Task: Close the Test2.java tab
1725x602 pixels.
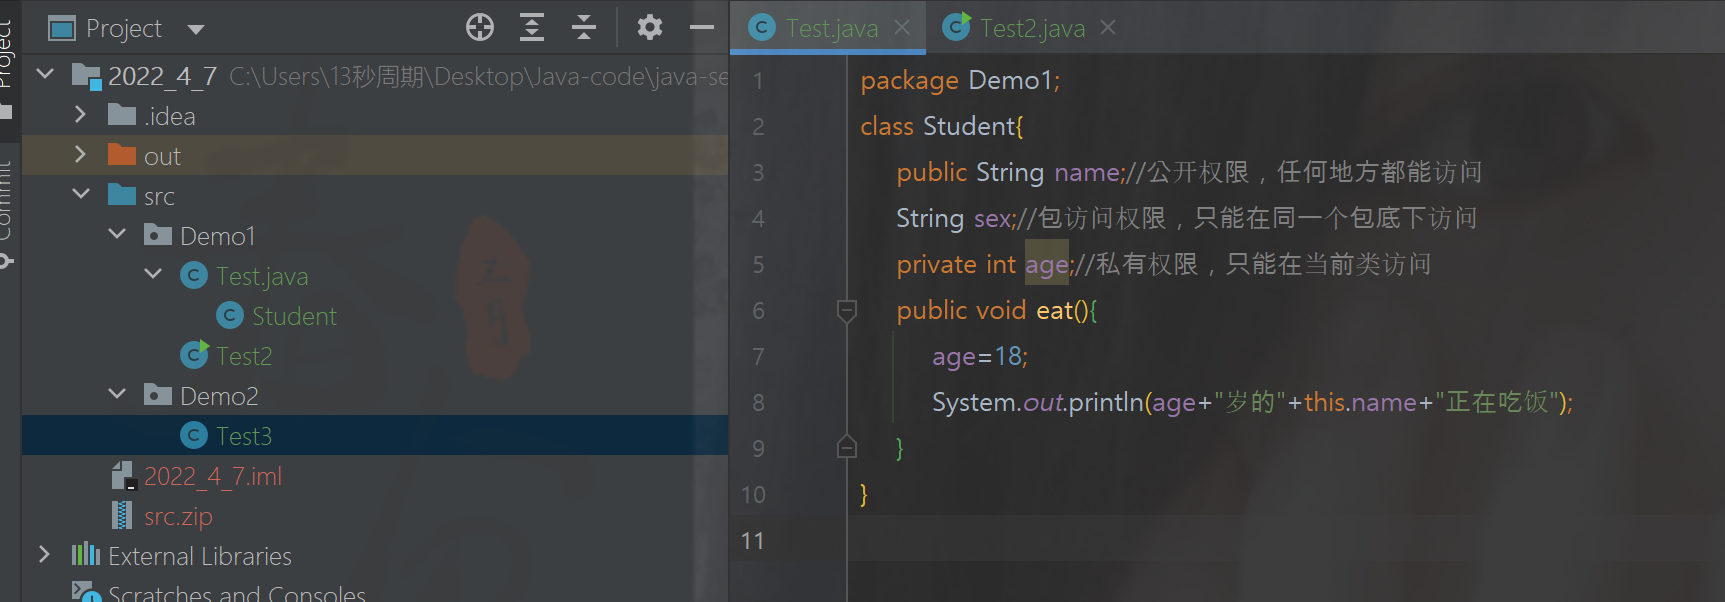Action: (x=1108, y=28)
